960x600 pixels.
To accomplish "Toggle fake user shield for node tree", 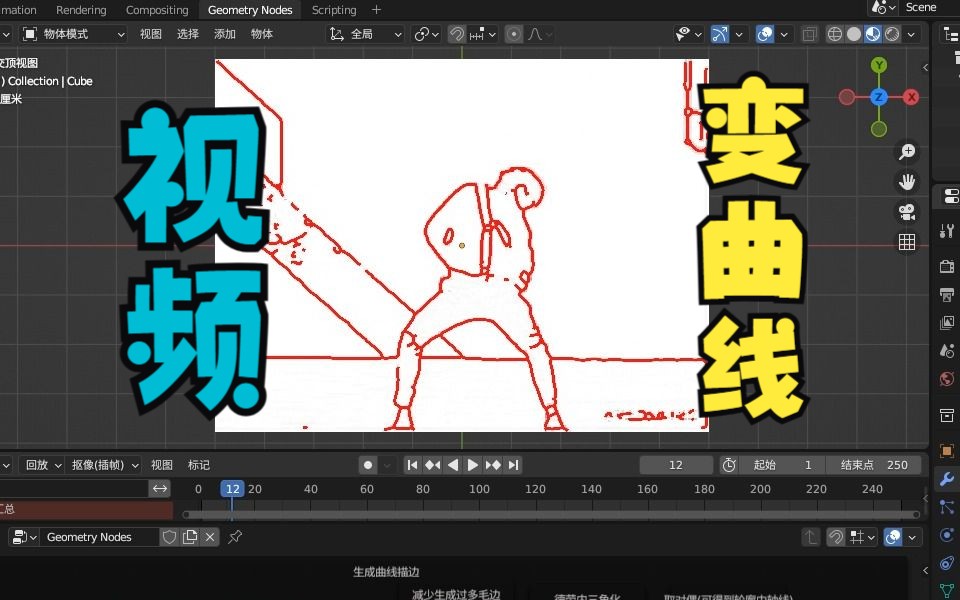I will click(x=169, y=537).
